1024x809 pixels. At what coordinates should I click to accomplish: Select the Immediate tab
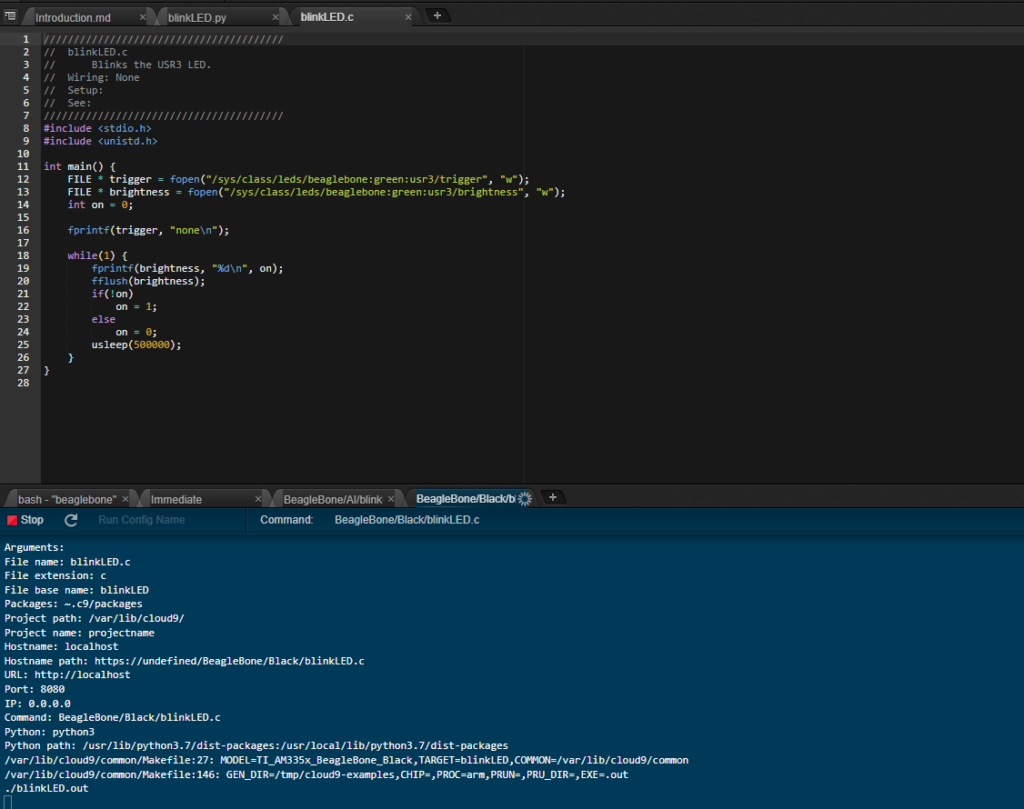point(176,499)
